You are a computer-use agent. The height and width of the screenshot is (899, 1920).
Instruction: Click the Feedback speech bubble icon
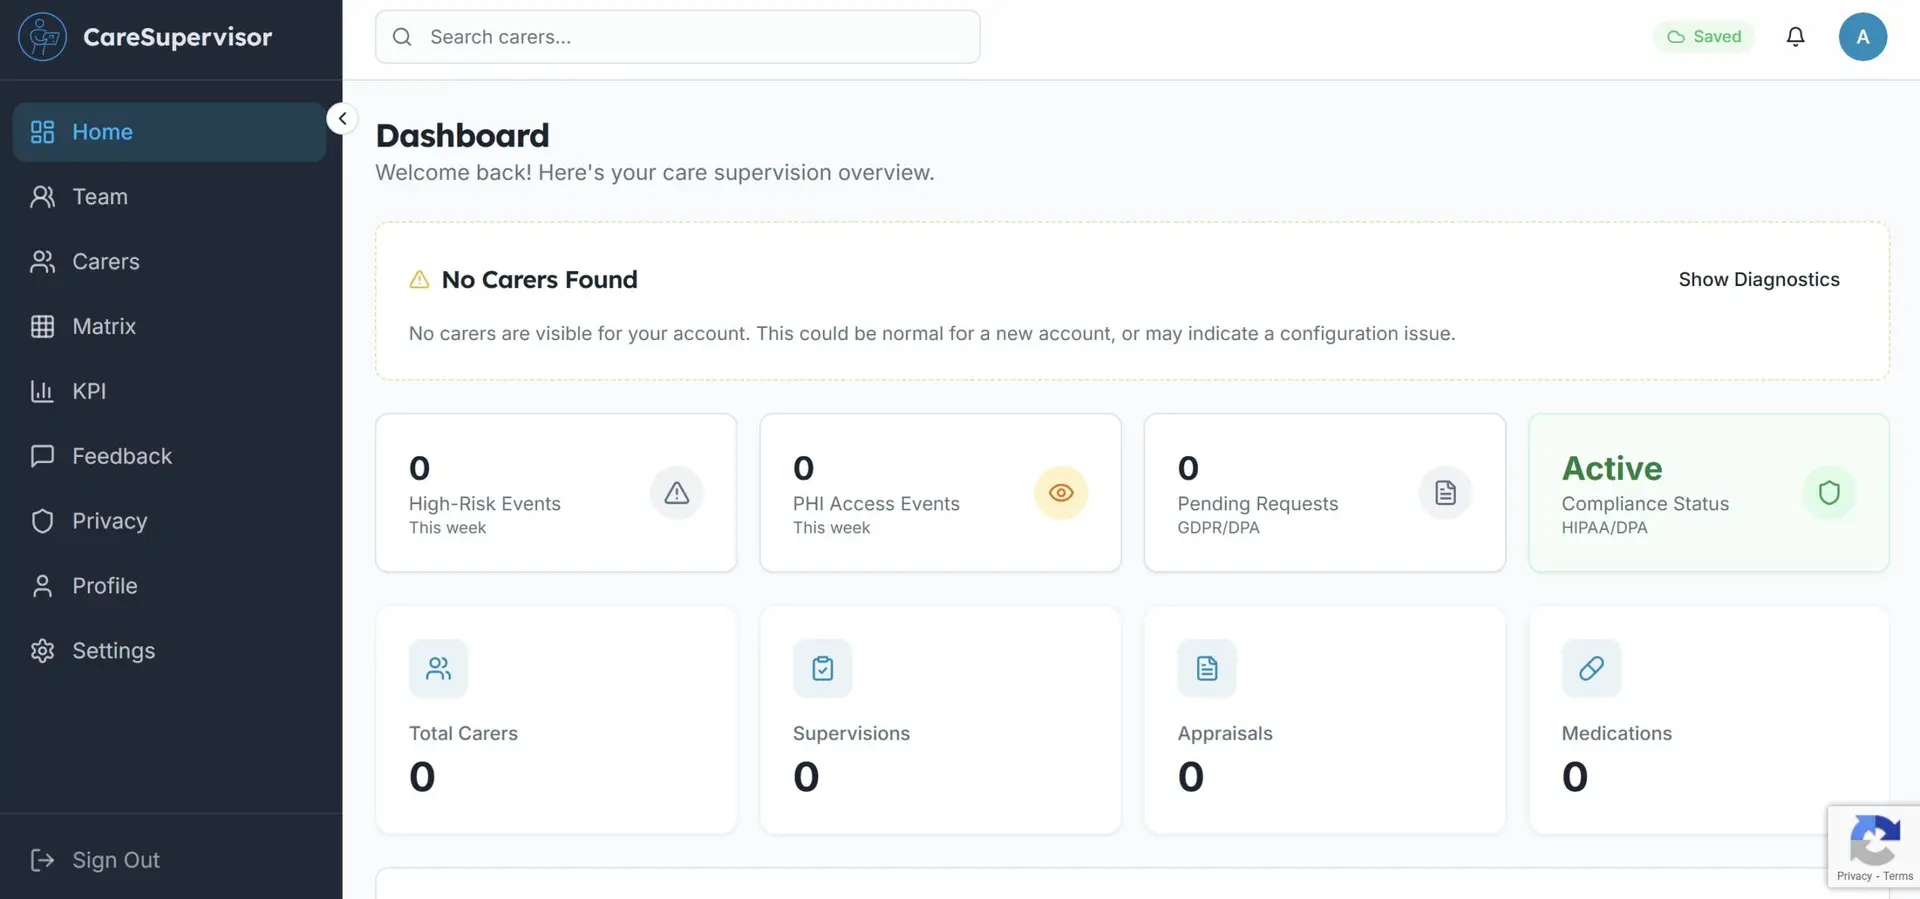[x=42, y=456]
